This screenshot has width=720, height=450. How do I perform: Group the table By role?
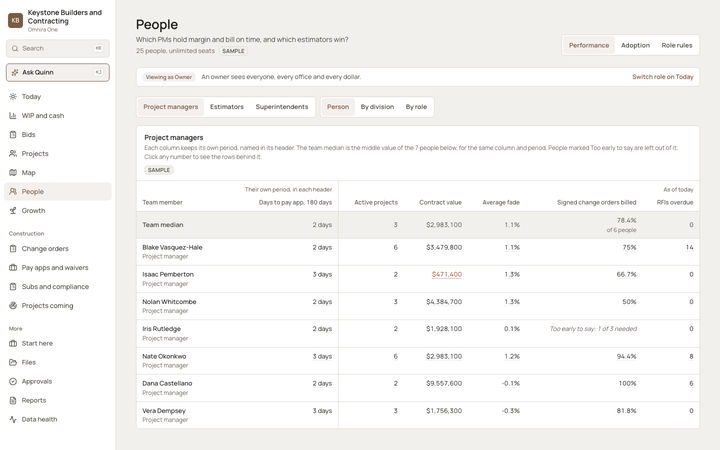pos(416,107)
